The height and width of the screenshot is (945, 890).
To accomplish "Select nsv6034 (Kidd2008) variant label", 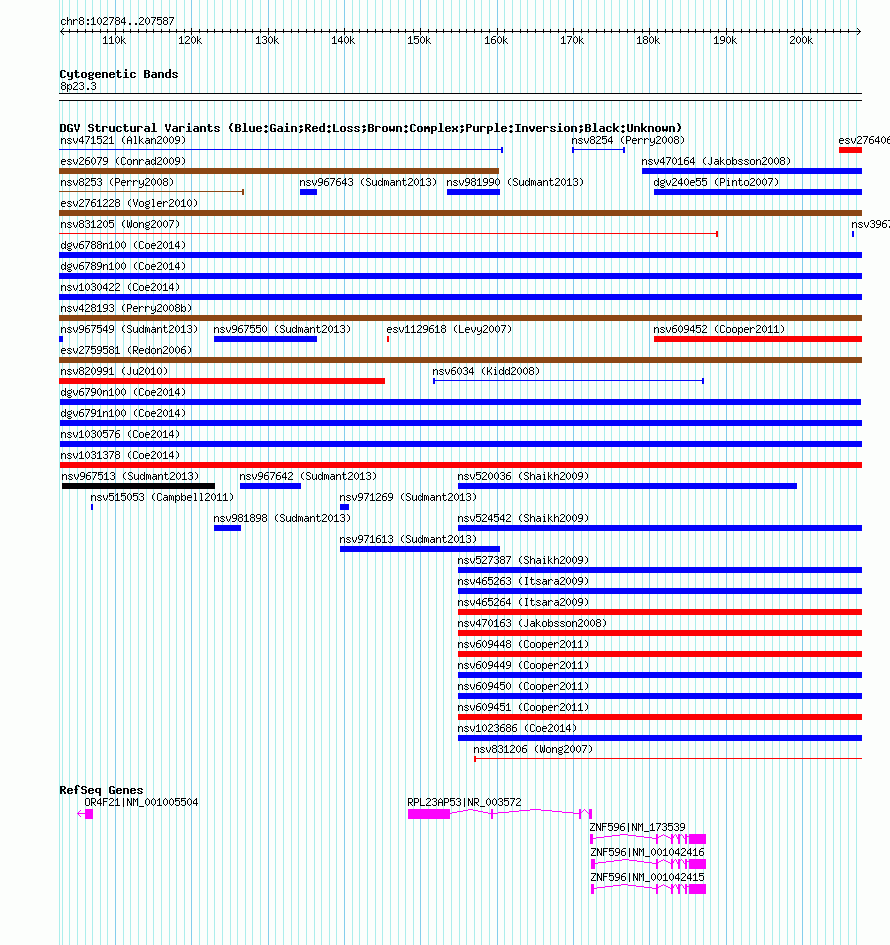I will [486, 372].
